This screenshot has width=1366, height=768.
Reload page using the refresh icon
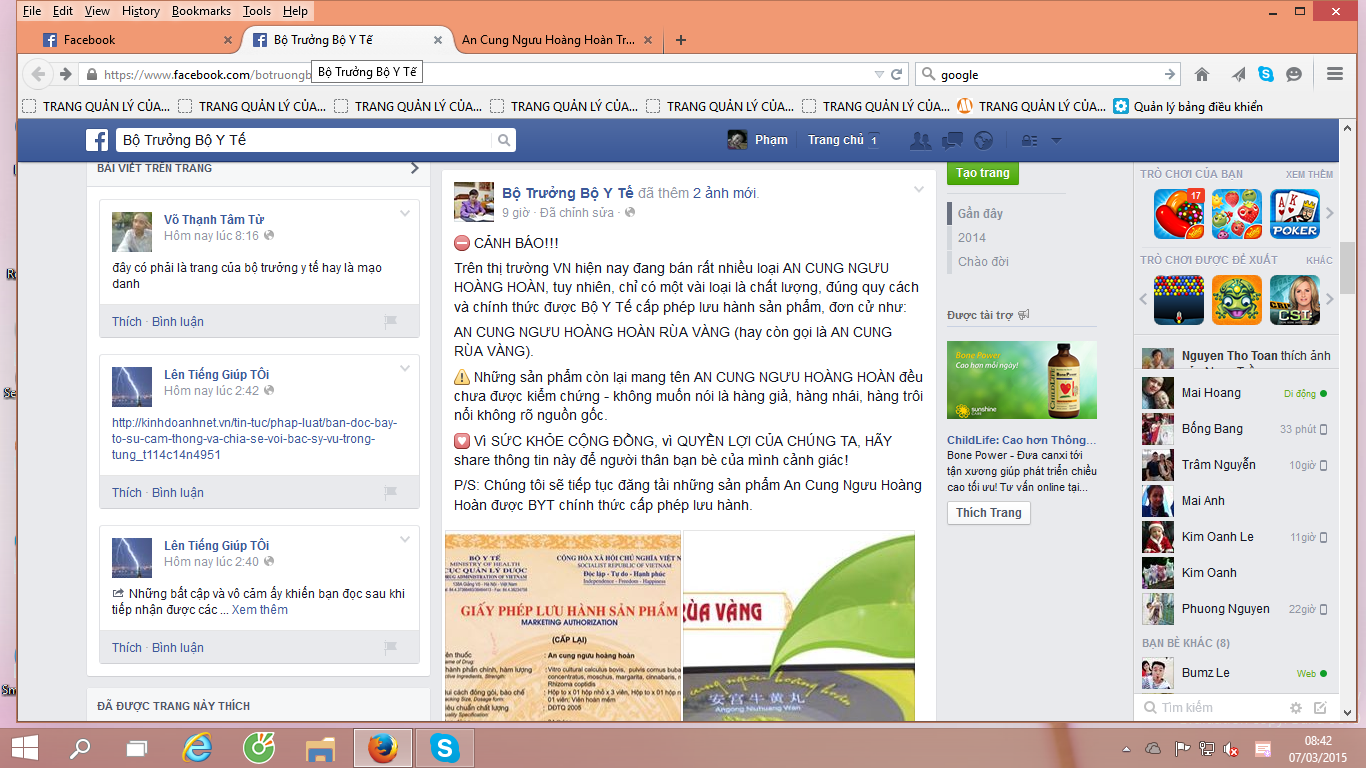coord(897,74)
